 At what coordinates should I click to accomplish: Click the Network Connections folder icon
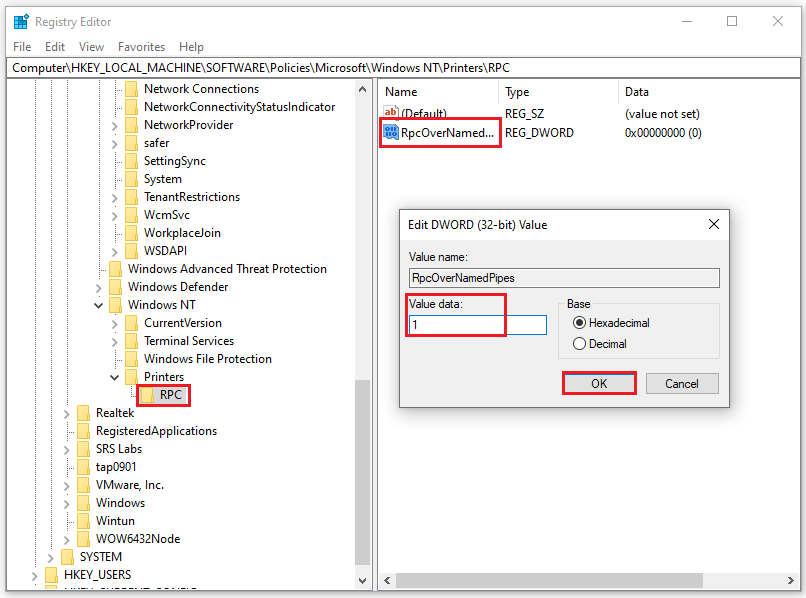131,89
